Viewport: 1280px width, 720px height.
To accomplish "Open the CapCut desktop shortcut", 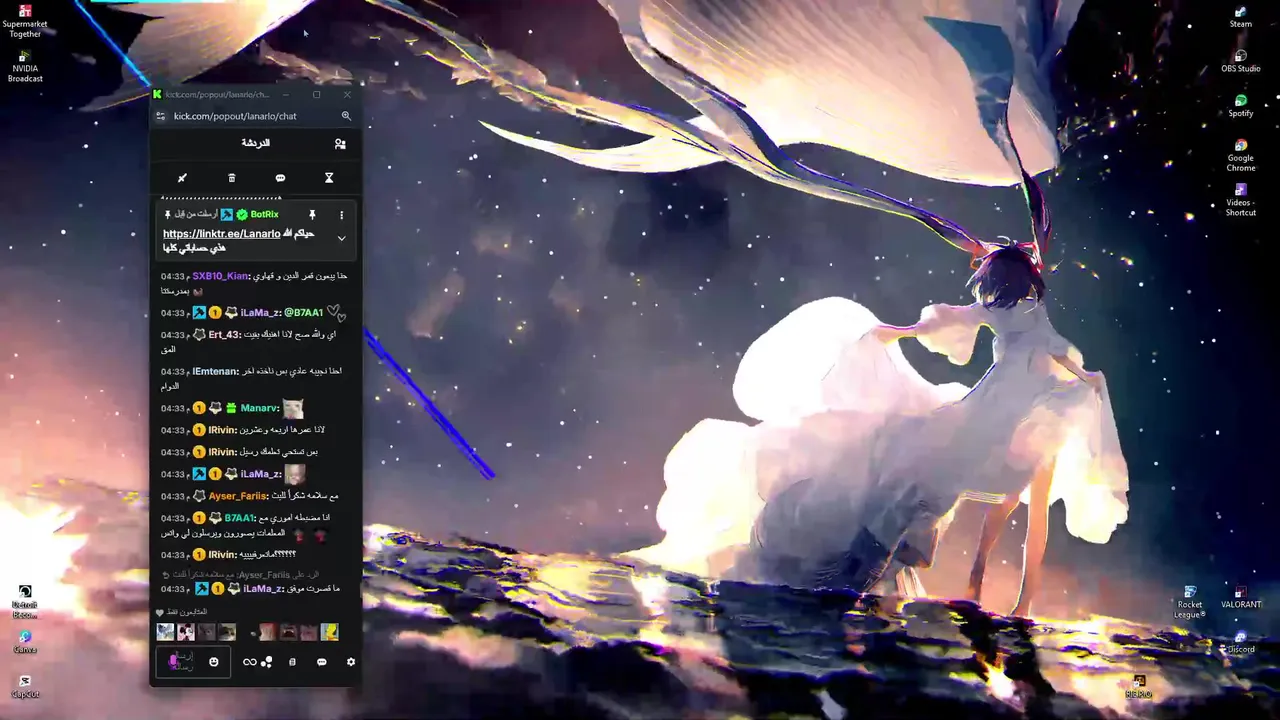I will point(25,687).
